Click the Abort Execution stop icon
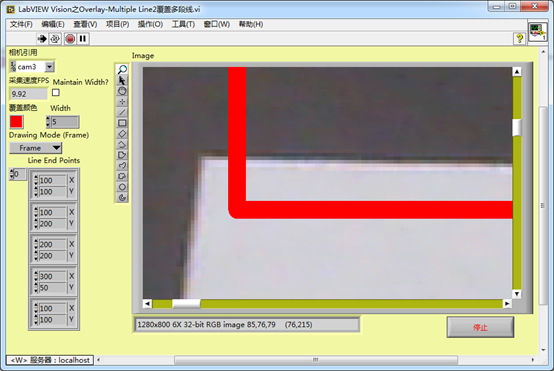554x371 pixels. pos(70,39)
